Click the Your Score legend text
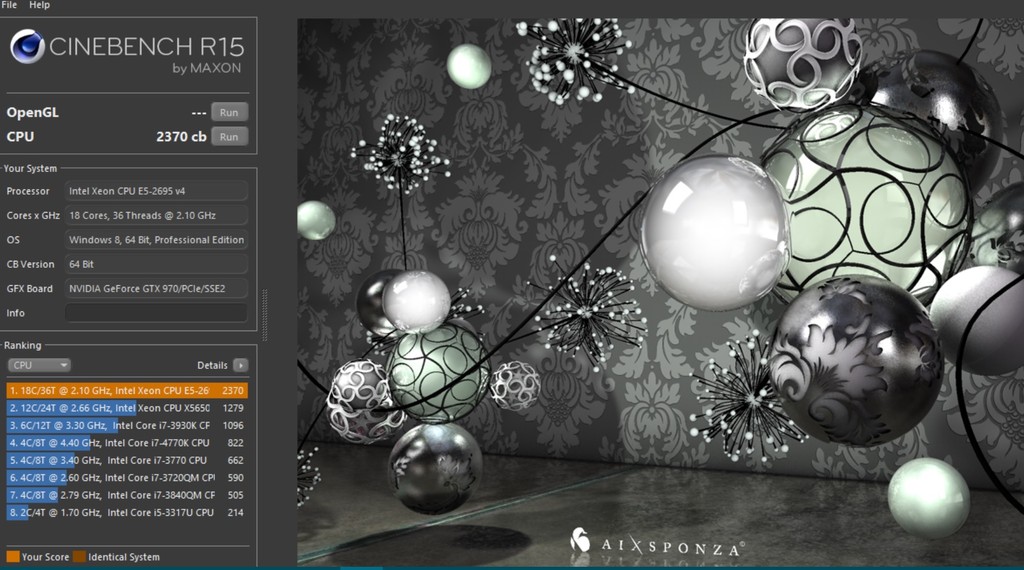Screen dimensions: 1024x570 [x=45, y=557]
